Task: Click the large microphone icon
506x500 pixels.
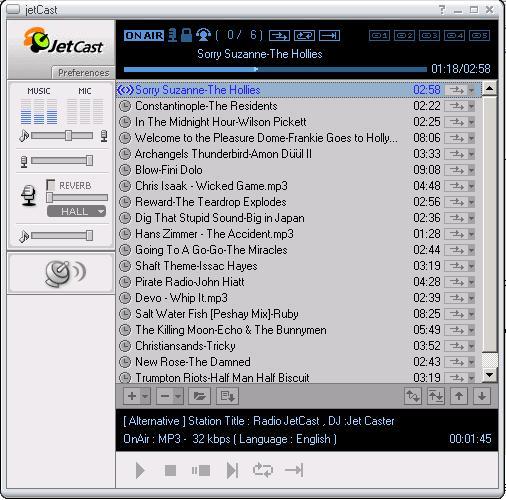Action: click(29, 195)
